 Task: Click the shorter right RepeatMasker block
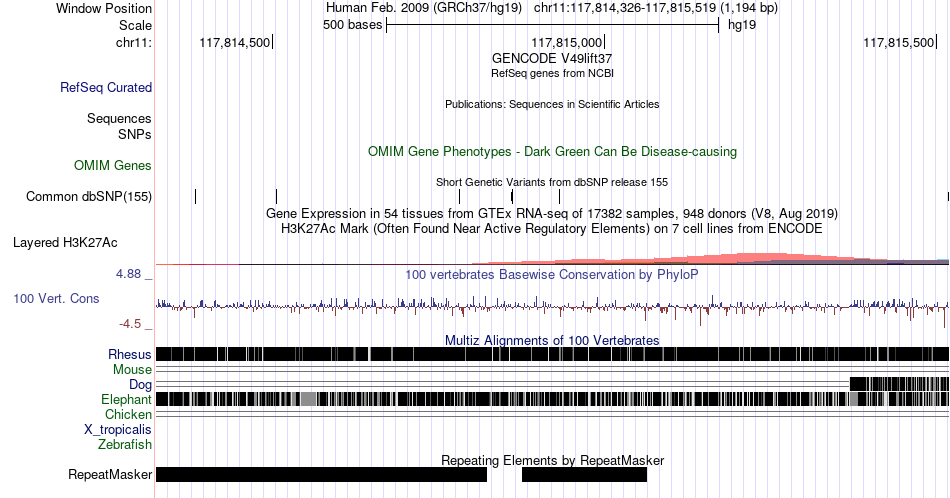584,474
